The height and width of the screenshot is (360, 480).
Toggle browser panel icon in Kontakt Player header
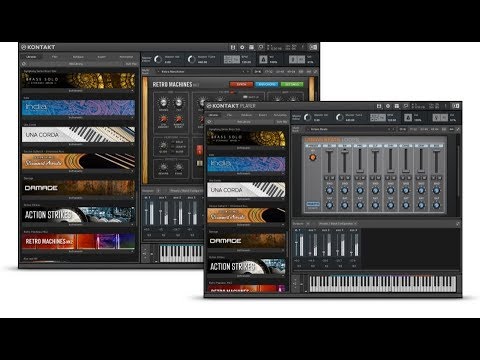point(379,106)
